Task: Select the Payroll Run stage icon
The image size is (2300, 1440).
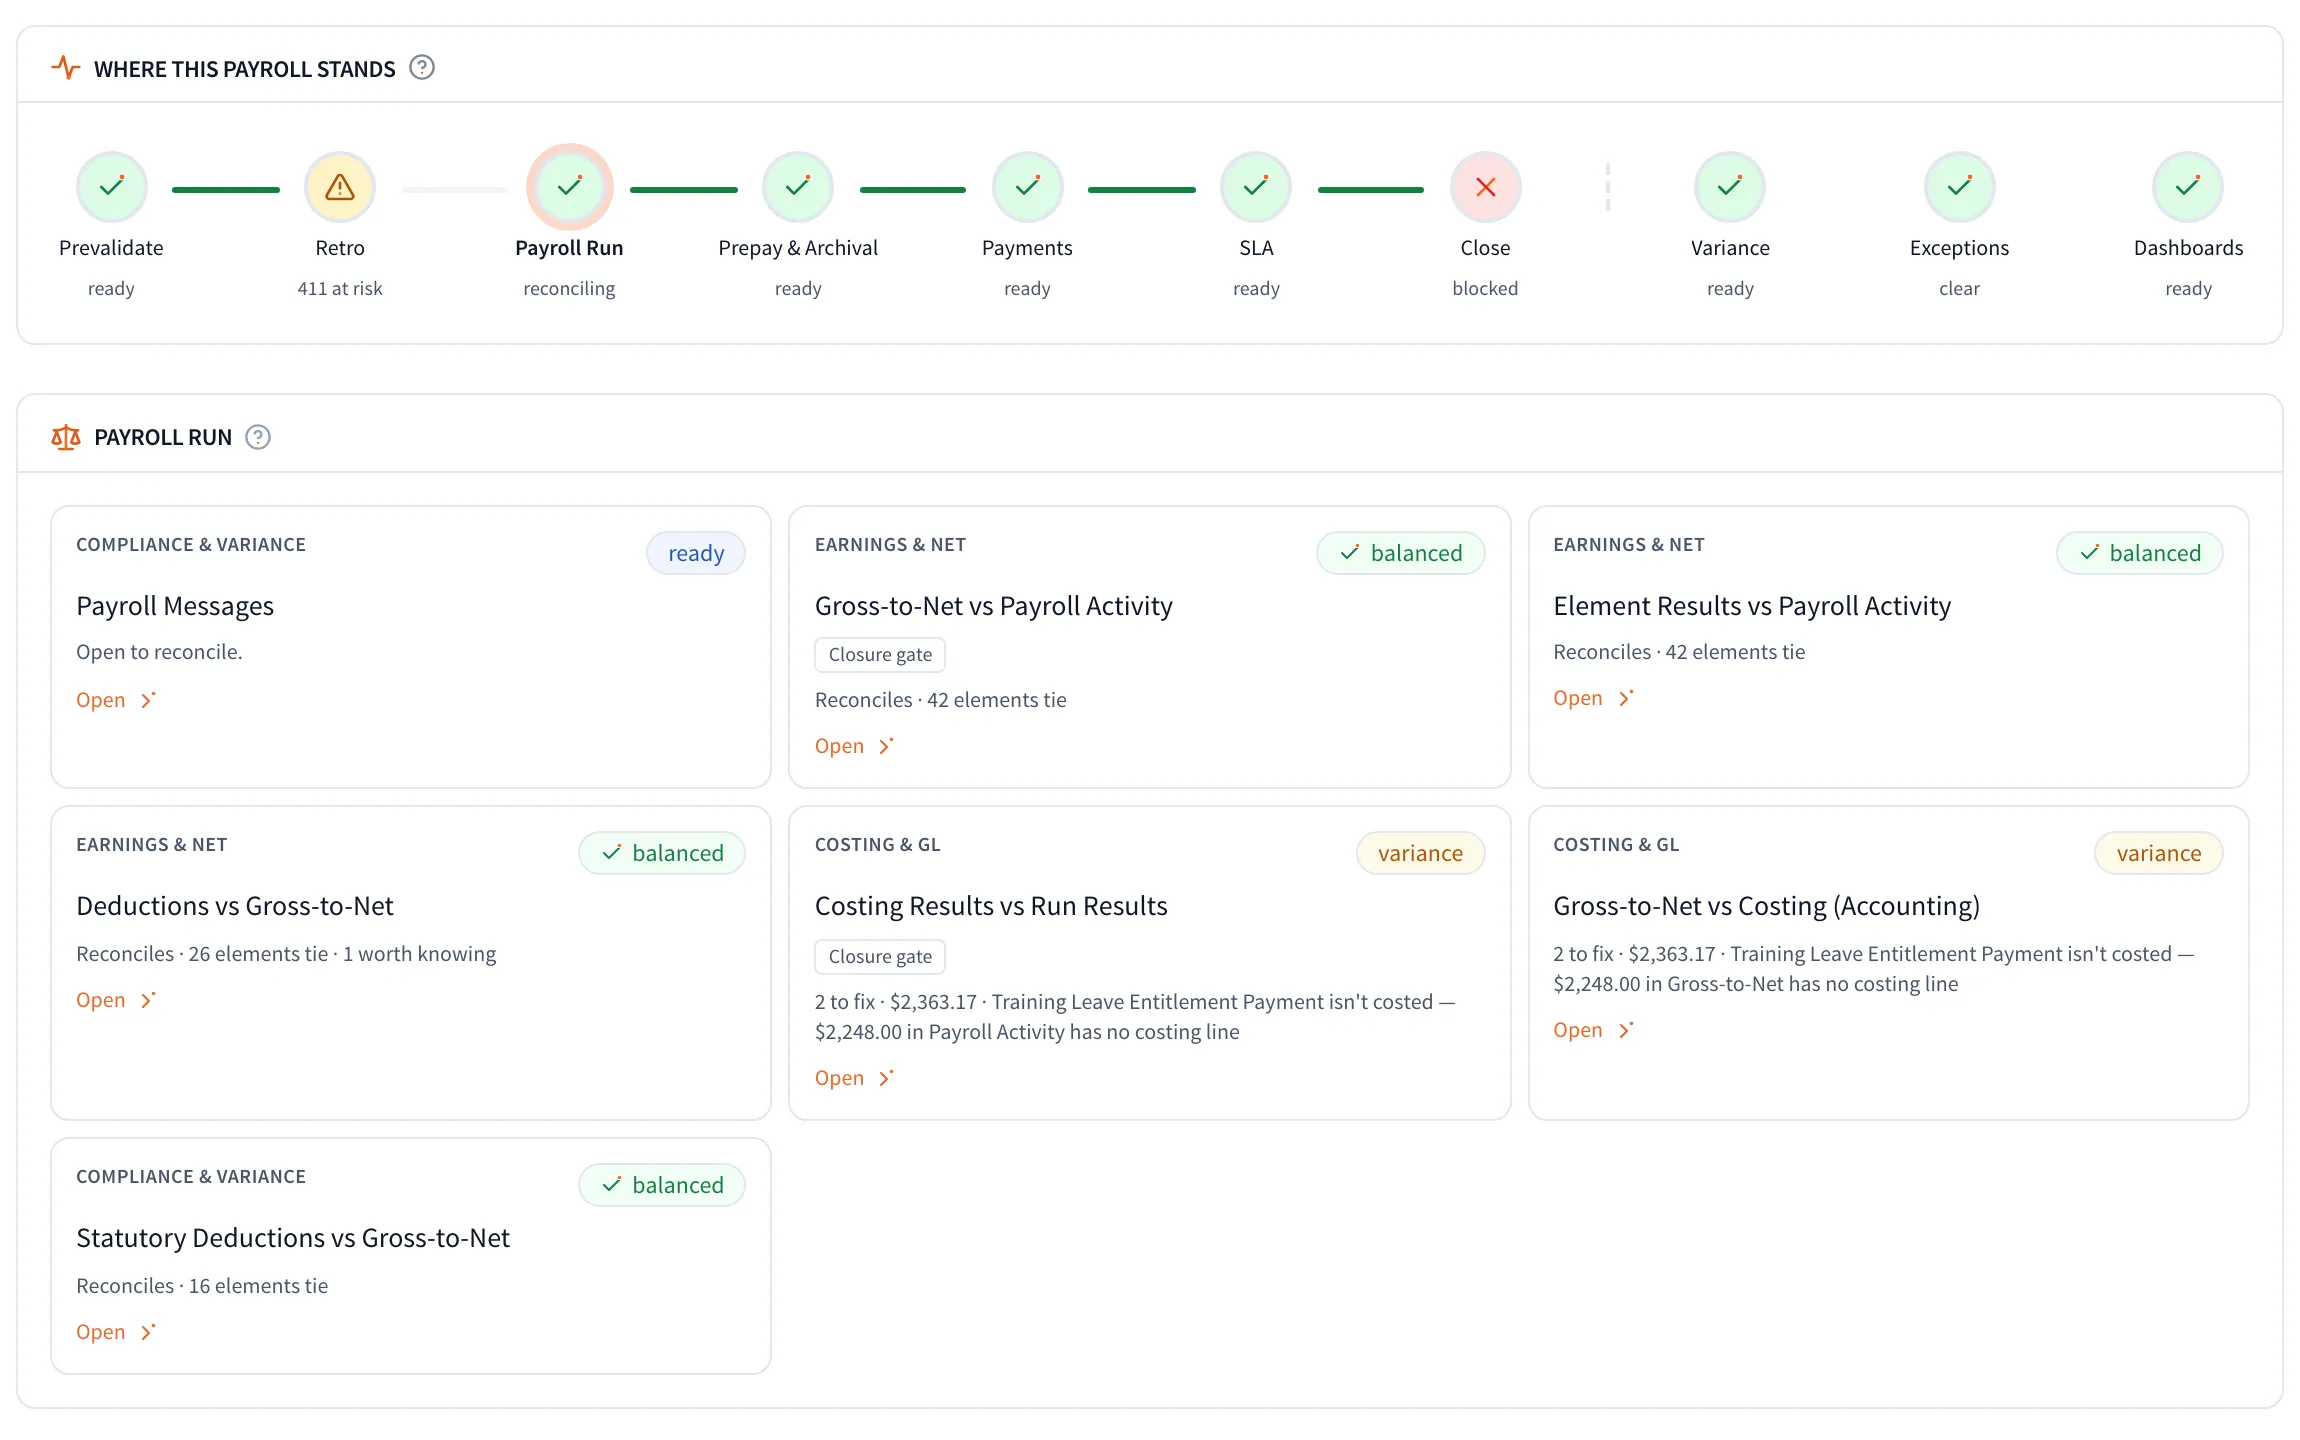Action: click(569, 187)
